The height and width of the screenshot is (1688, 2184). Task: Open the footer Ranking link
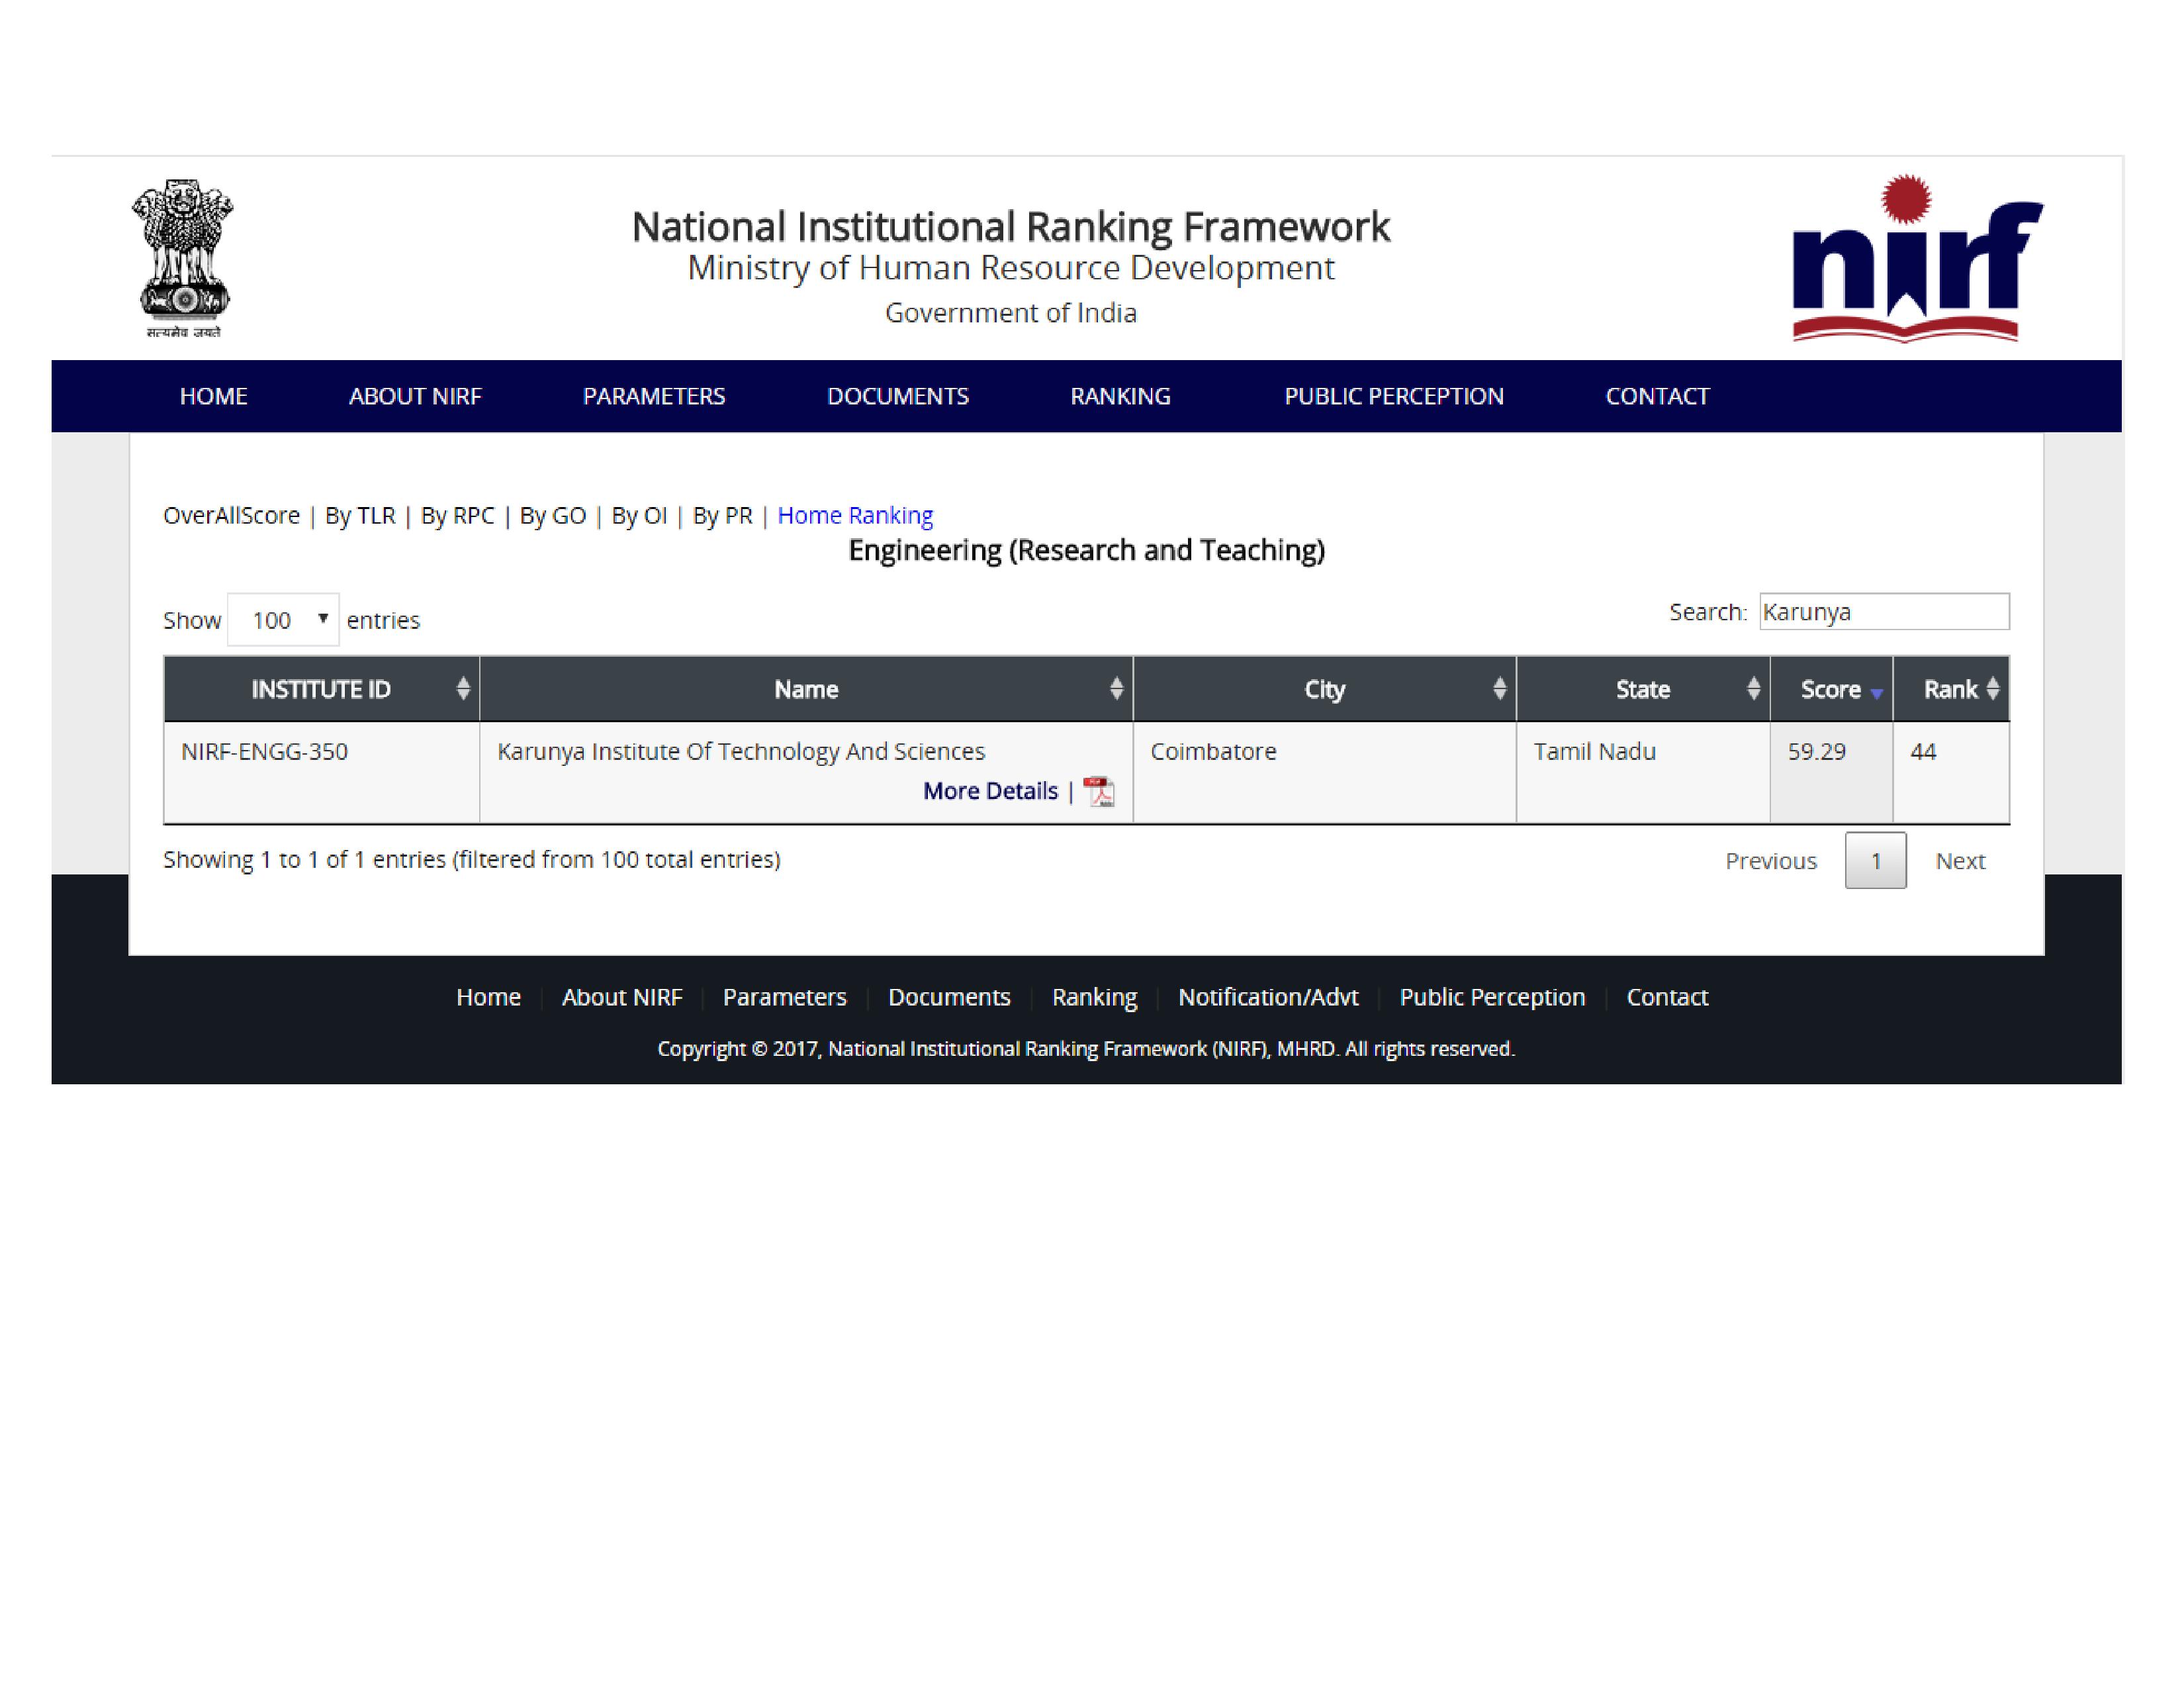click(1094, 997)
